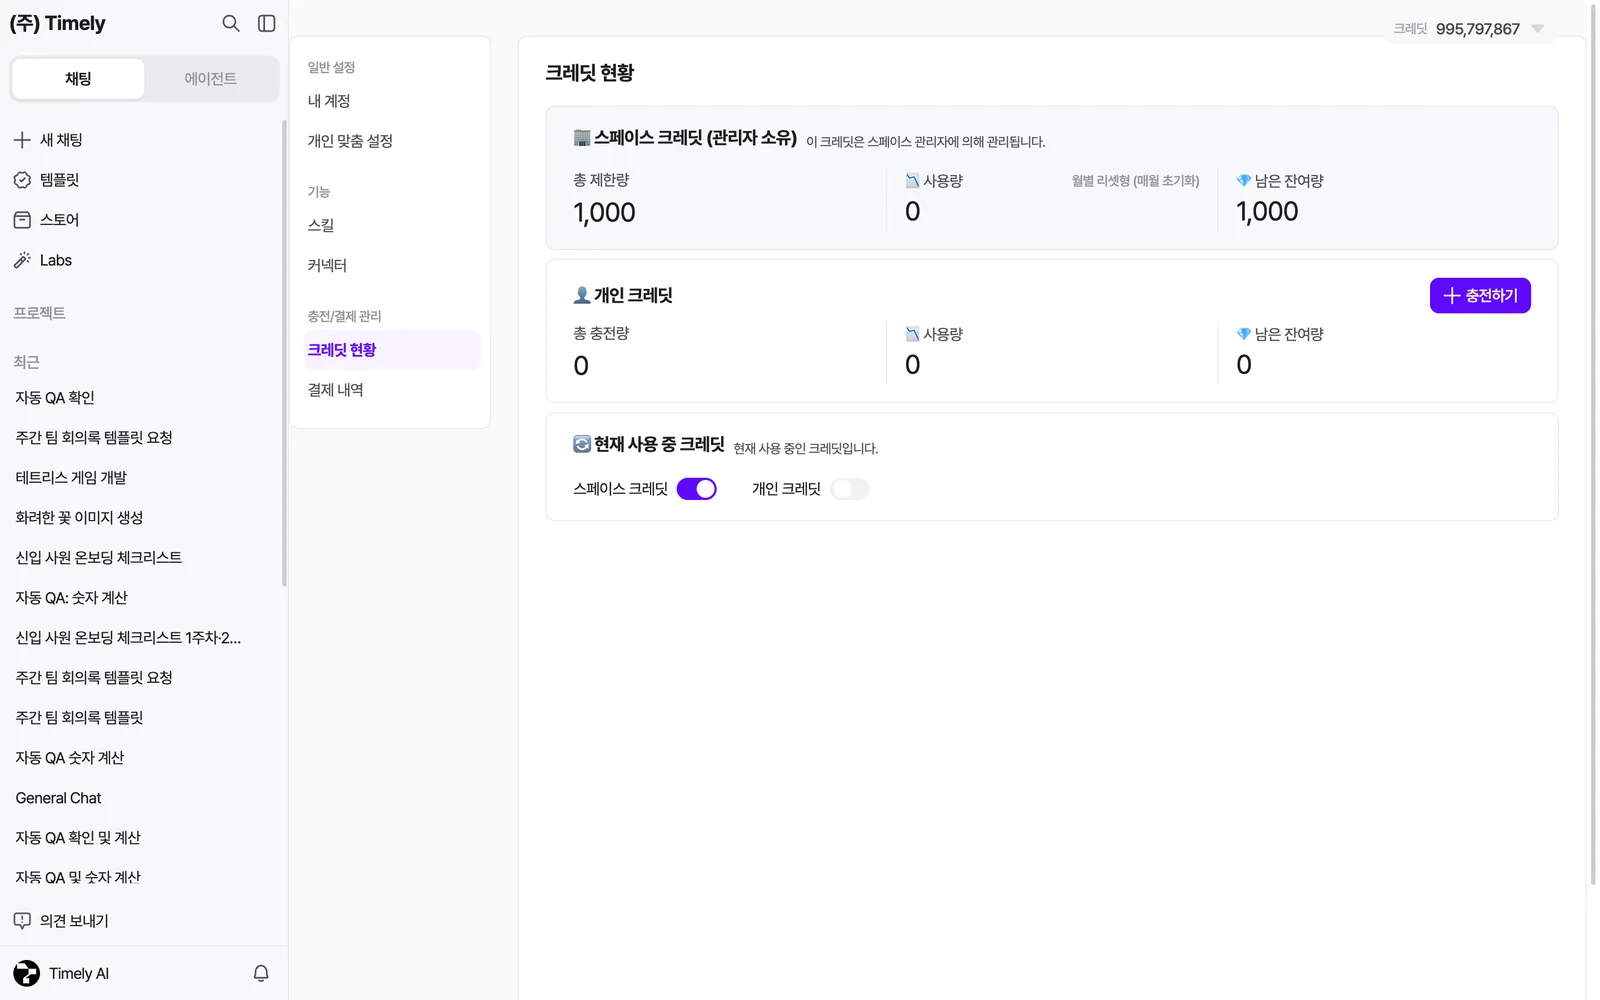Viewport: 1600px width, 1000px height.
Task: Open the 스킬 settings page
Action: [390, 225]
